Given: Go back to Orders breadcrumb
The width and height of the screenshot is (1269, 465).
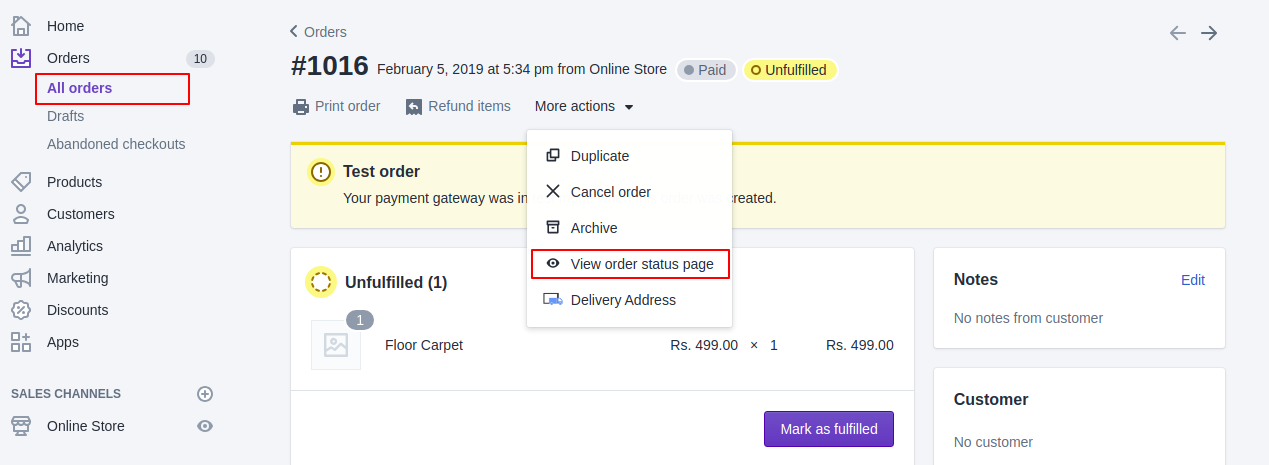Looking at the screenshot, I should point(318,32).
